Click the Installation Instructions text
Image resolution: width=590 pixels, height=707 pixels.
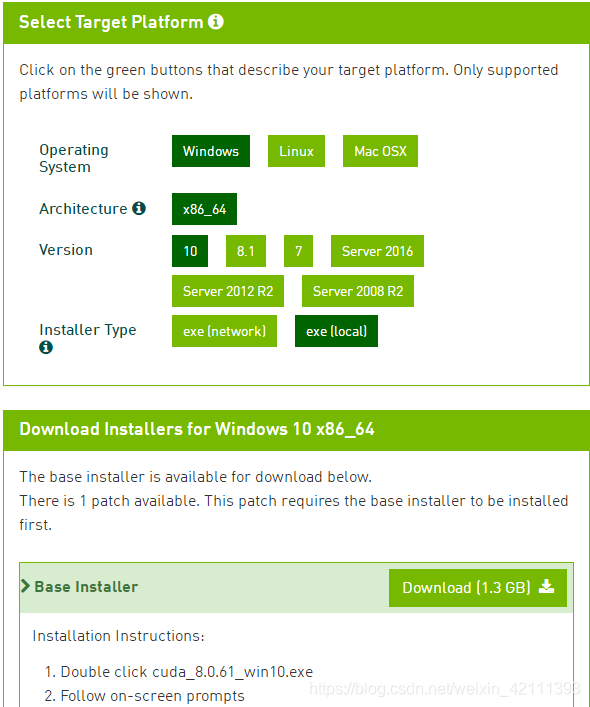point(118,636)
